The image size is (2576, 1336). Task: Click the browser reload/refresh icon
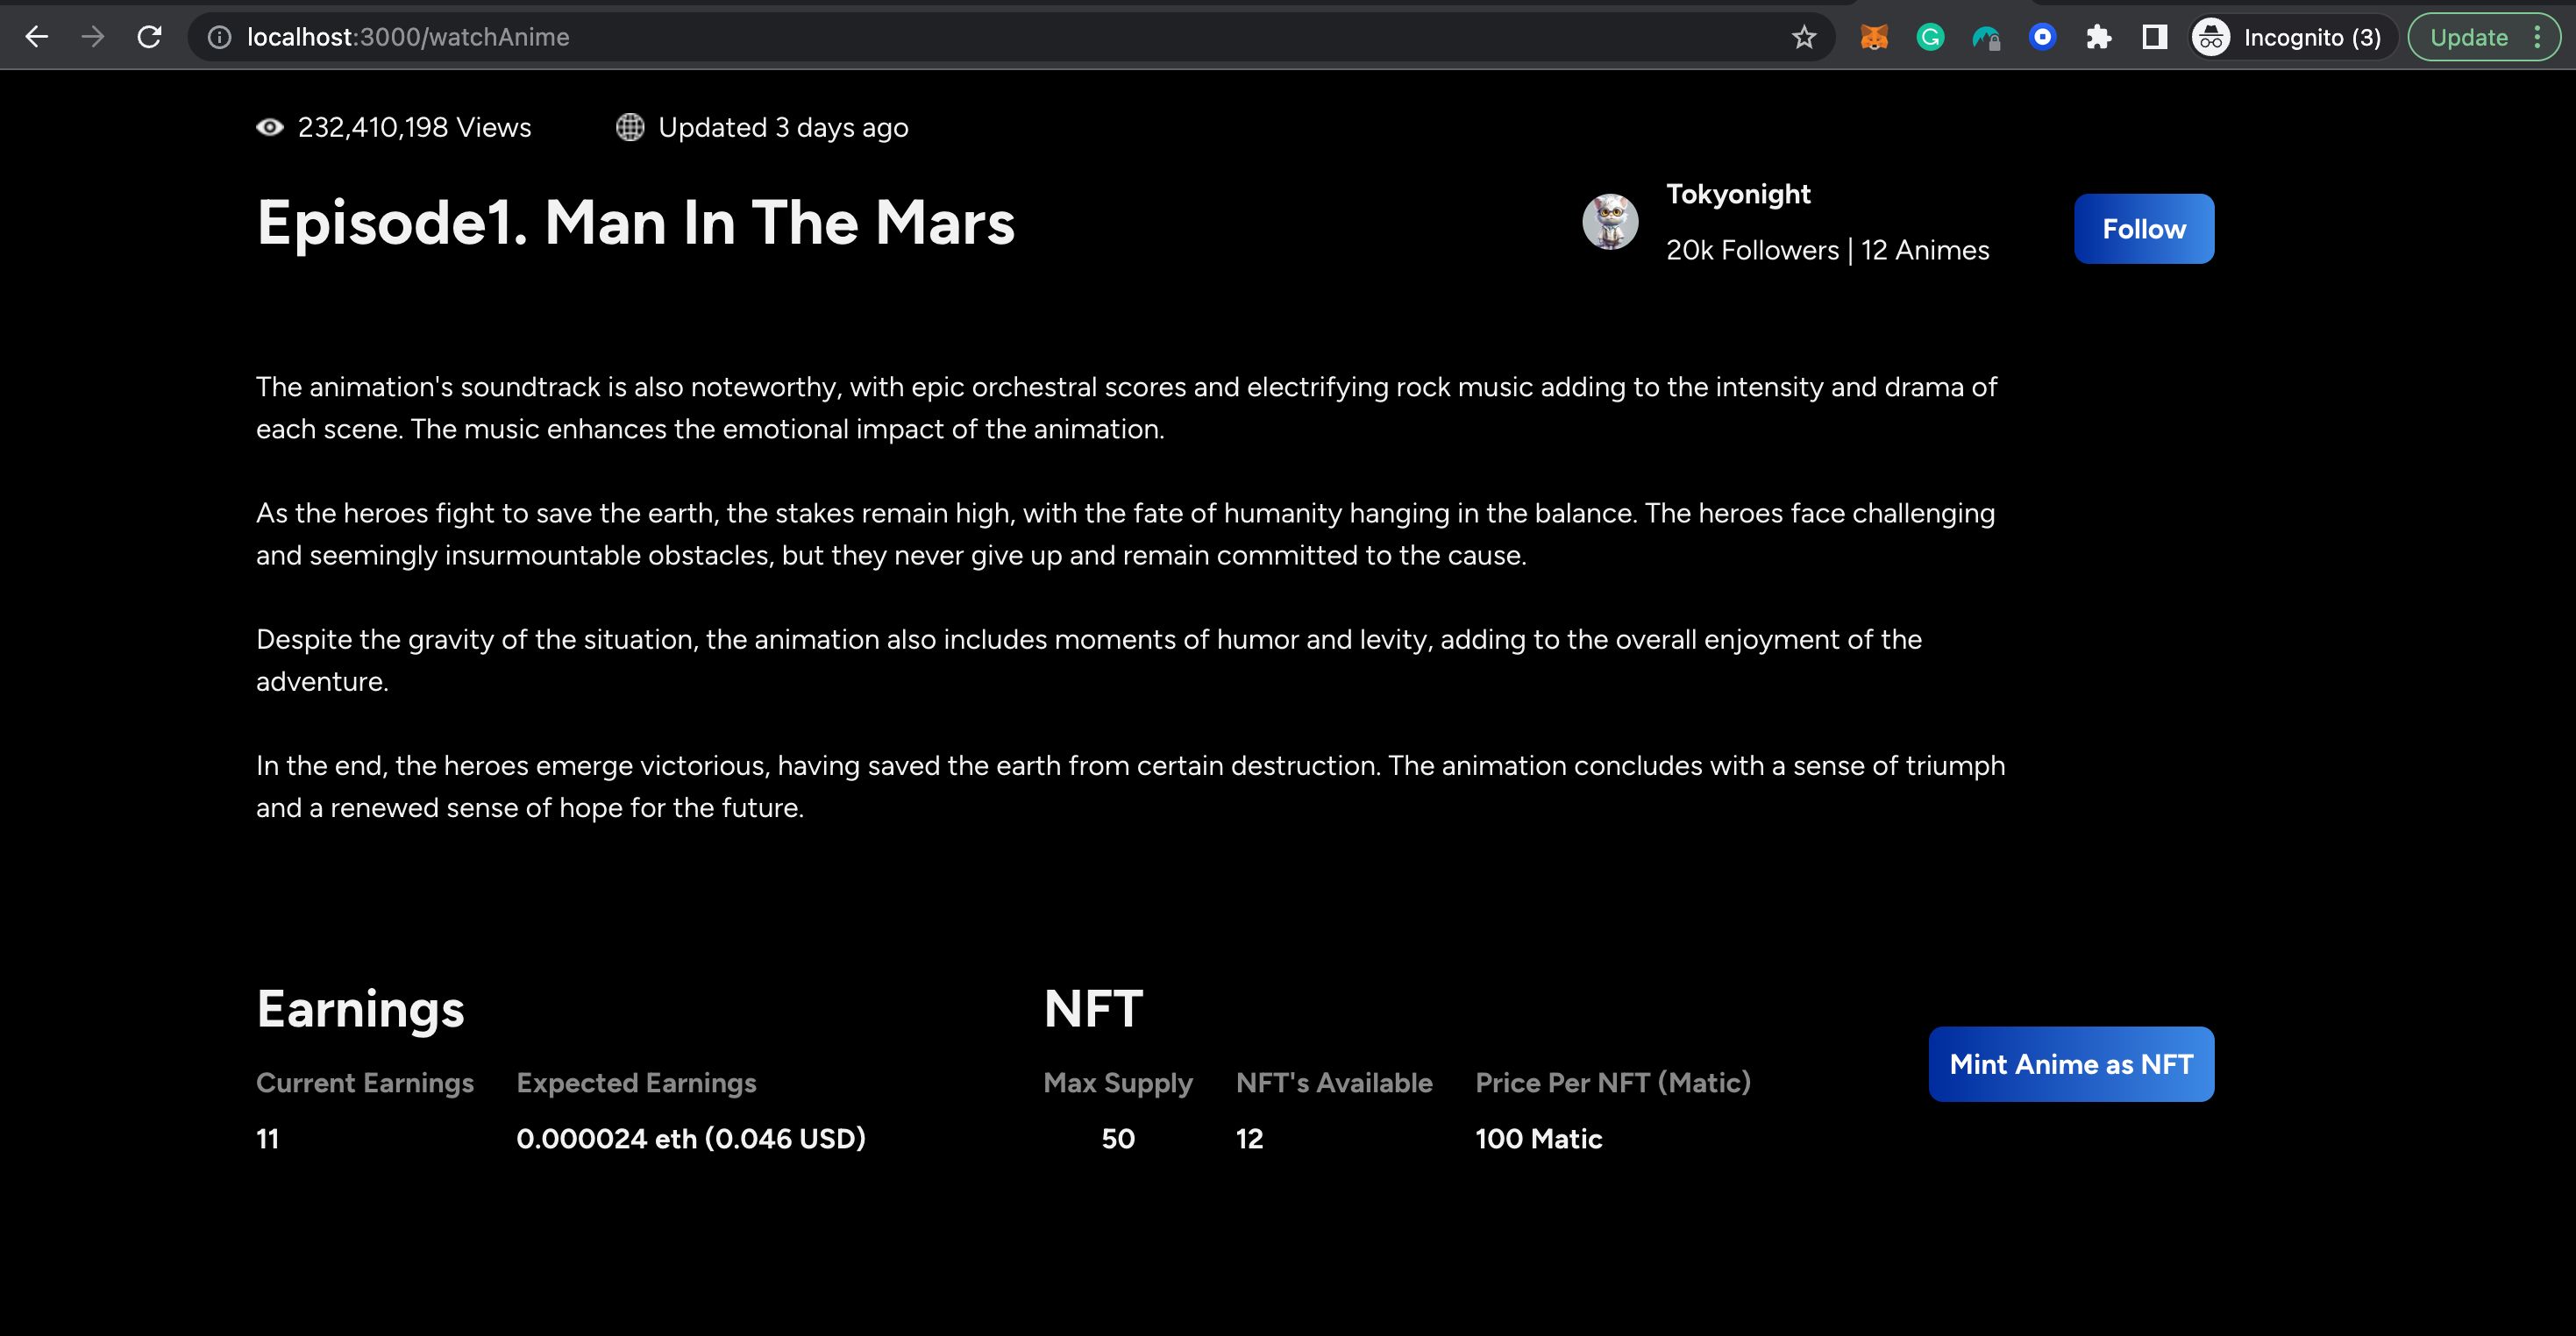tap(150, 36)
